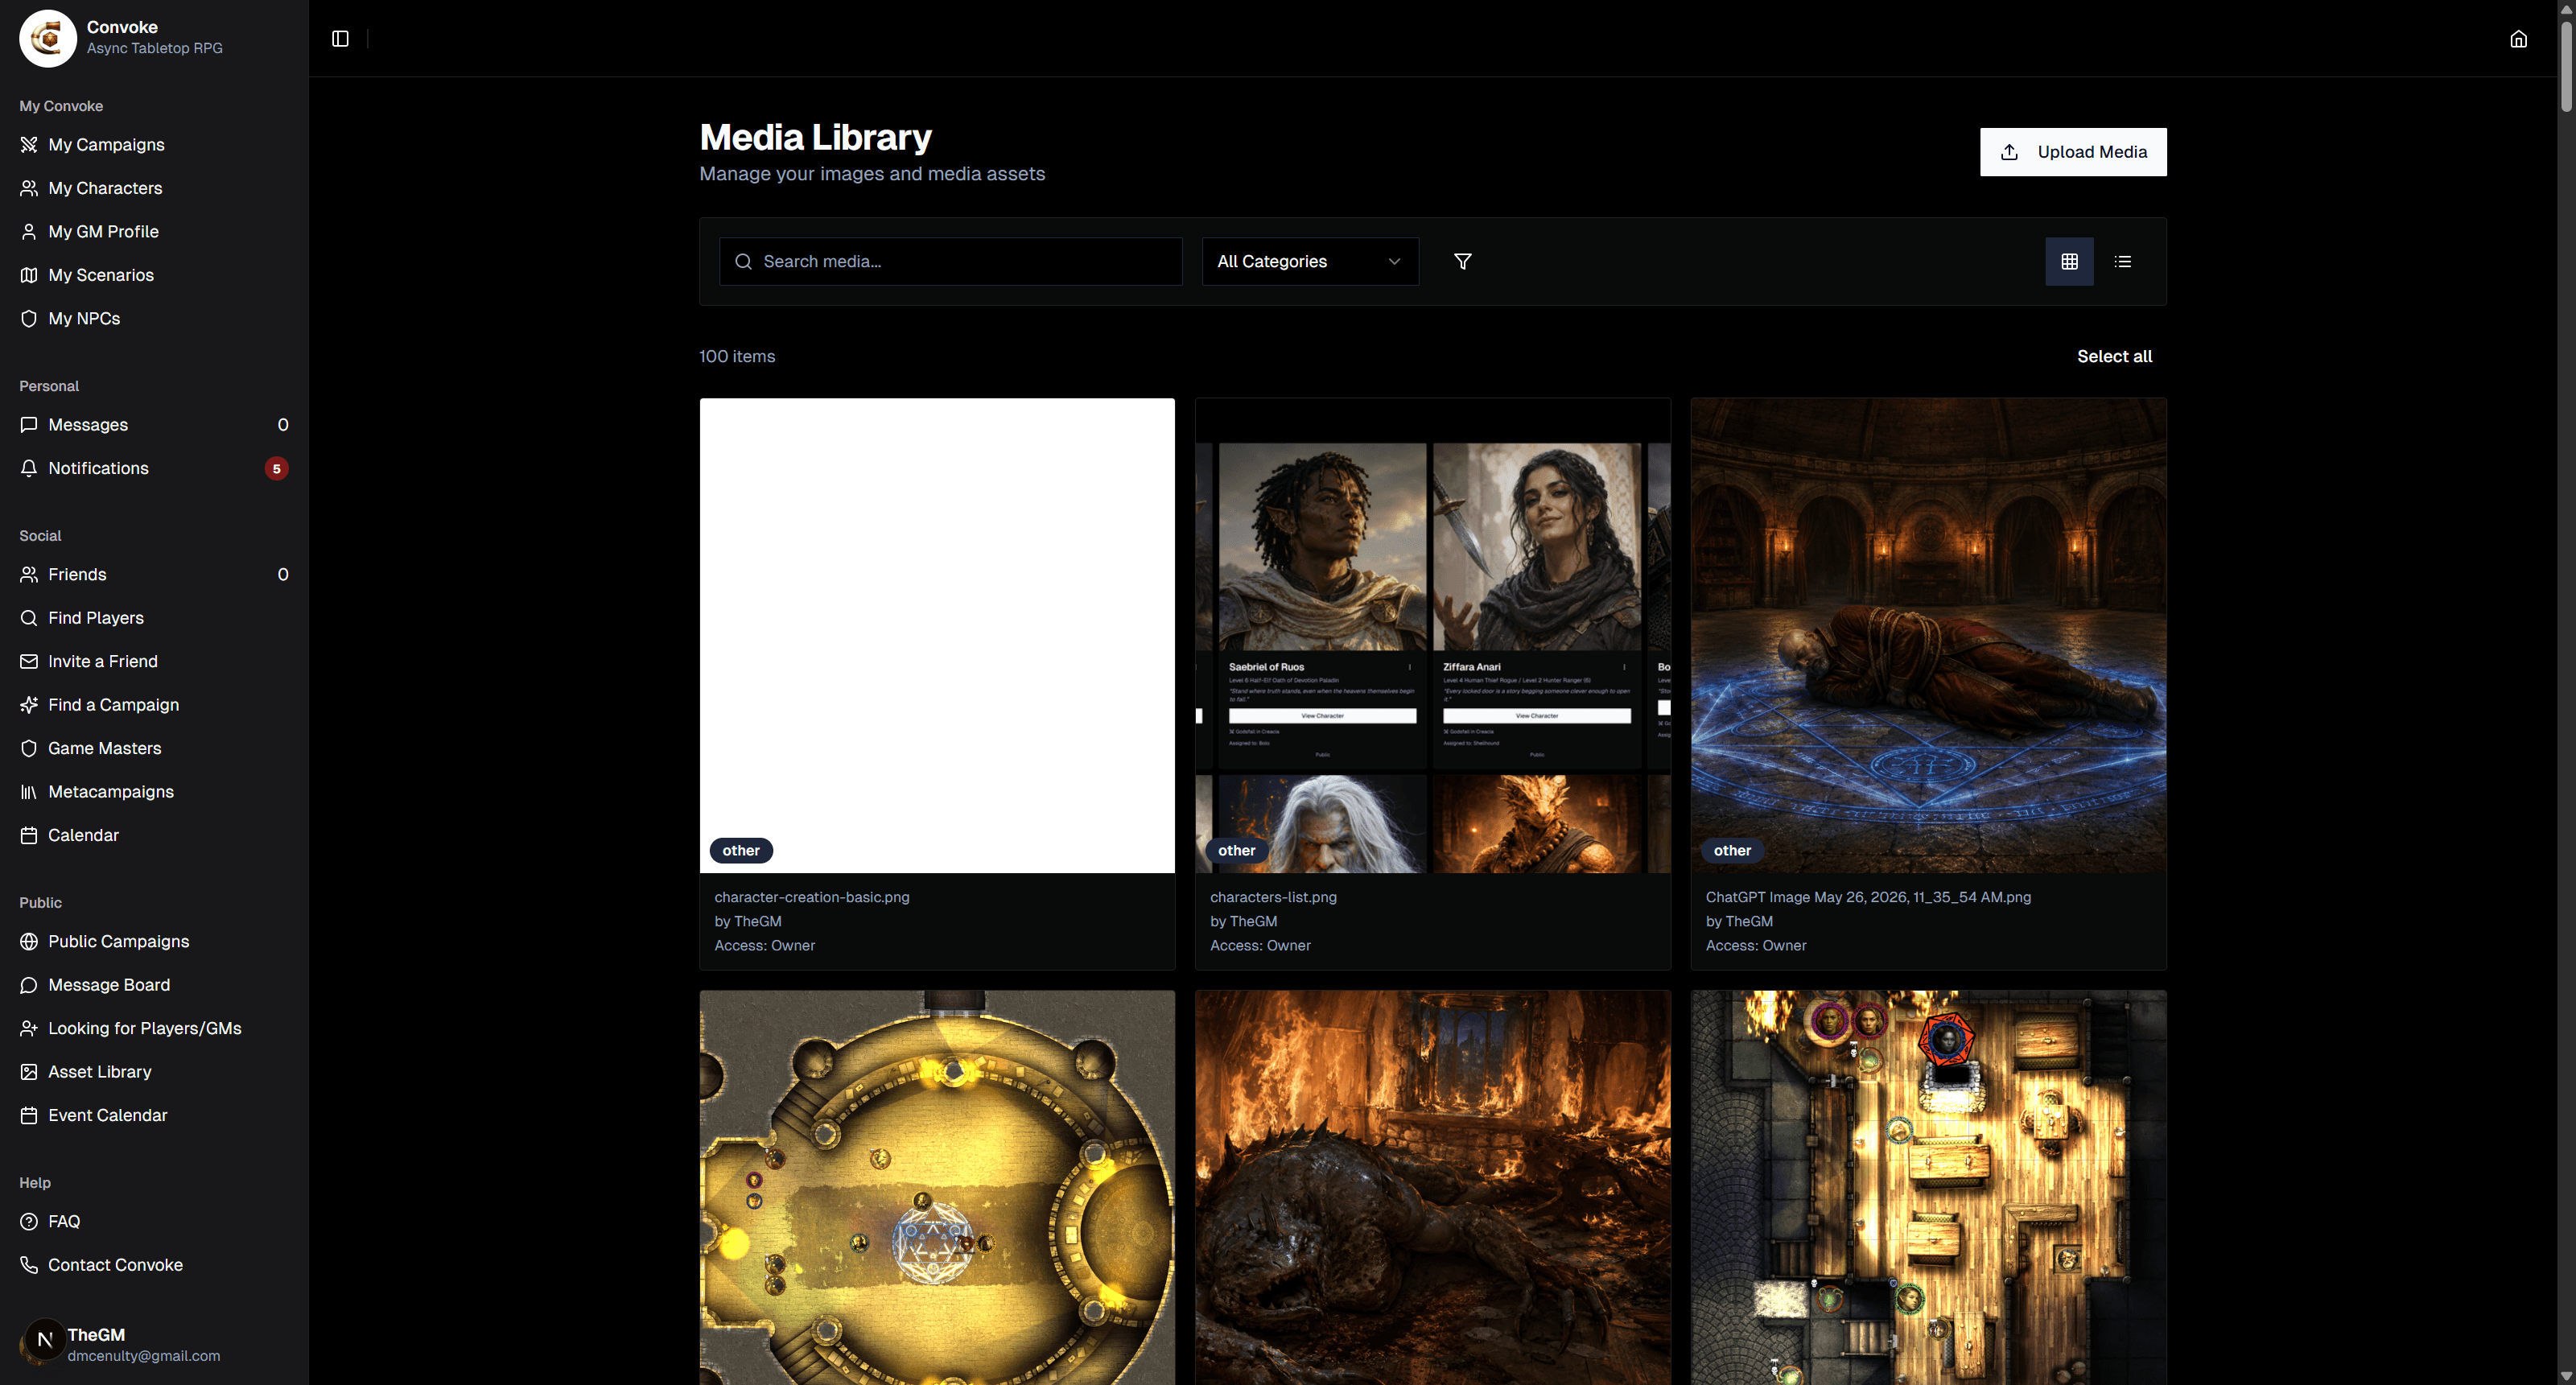Click the Friends people icon

pyautogui.click(x=29, y=575)
